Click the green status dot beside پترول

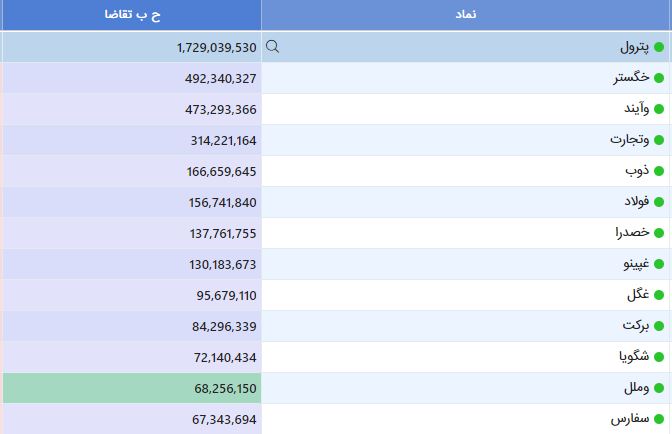tap(659, 47)
